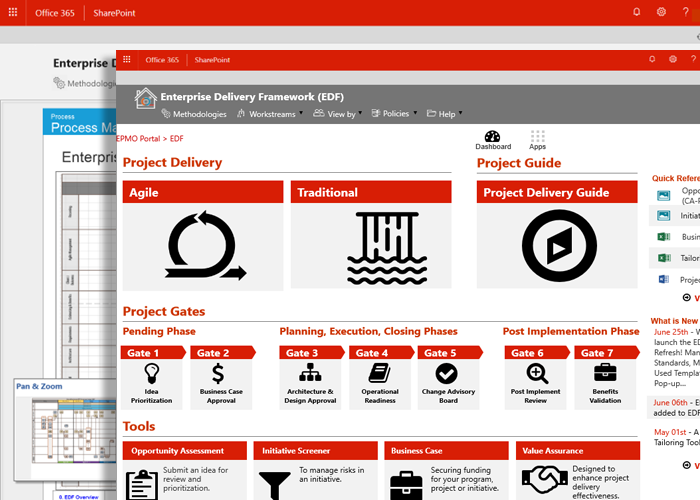The image size is (700, 500).
Task: Select Gate 1 Idea Prioritization lightbulb
Action: pos(151,373)
